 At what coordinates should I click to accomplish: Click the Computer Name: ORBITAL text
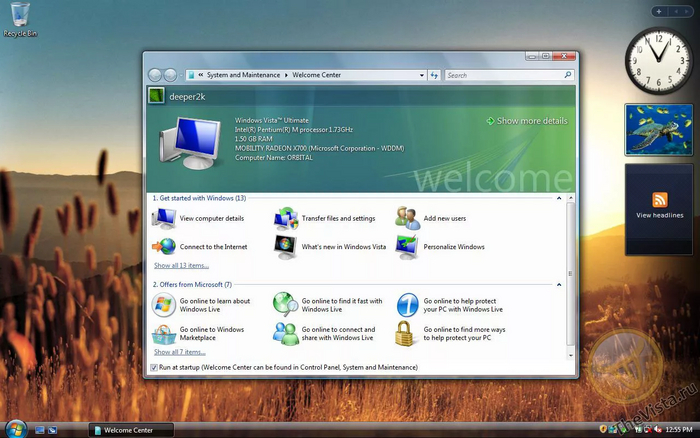click(x=274, y=158)
